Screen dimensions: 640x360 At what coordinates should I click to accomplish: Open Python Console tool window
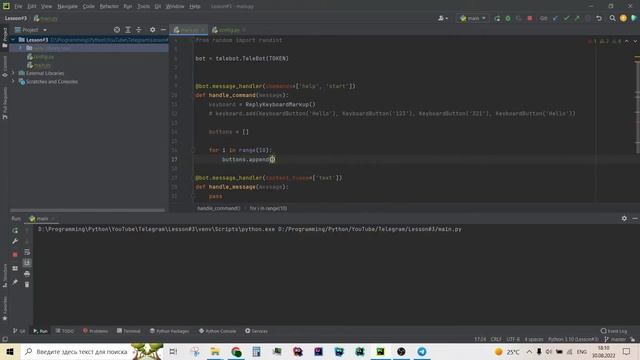tap(217, 331)
